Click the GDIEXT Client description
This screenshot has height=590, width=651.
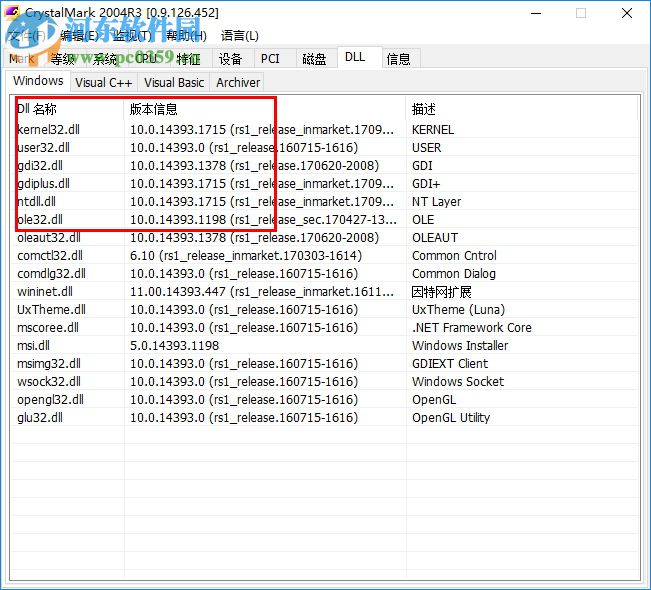(x=450, y=363)
